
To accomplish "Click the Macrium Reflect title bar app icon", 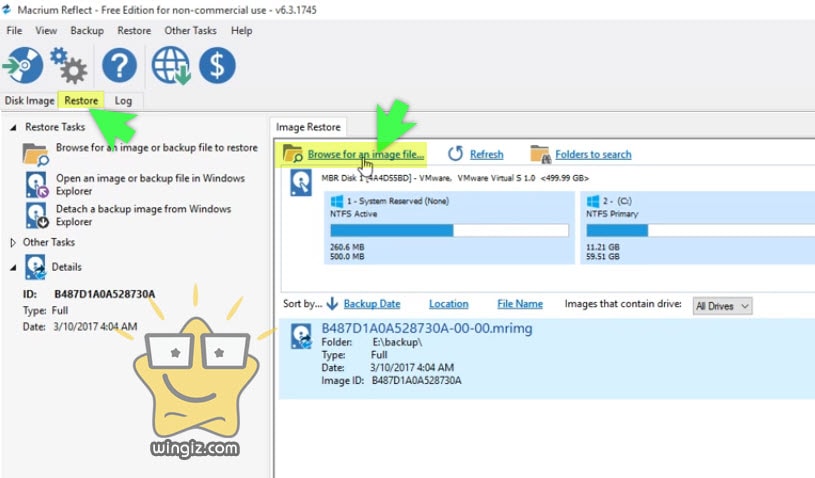I will (x=6, y=9).
